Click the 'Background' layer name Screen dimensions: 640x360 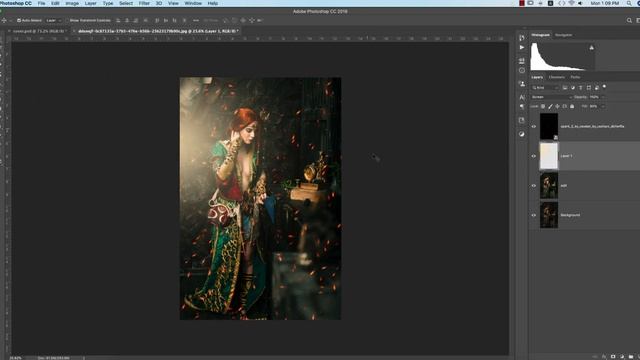[570, 215]
